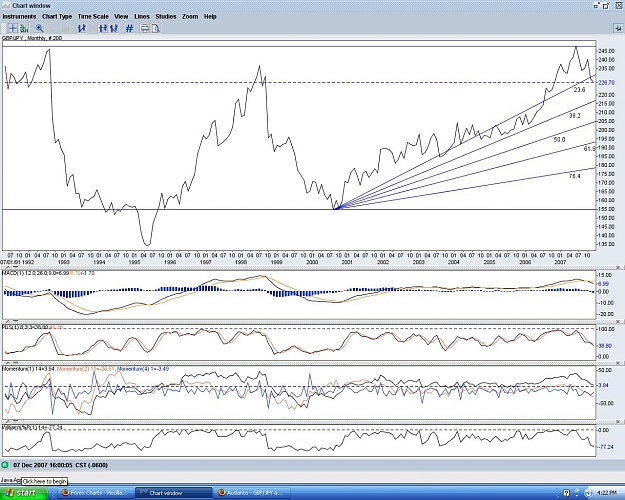This screenshot has width=625, height=500.
Task: Switch to Auslanco GBP/JPY Firefox taskbar window
Action: (x=252, y=493)
